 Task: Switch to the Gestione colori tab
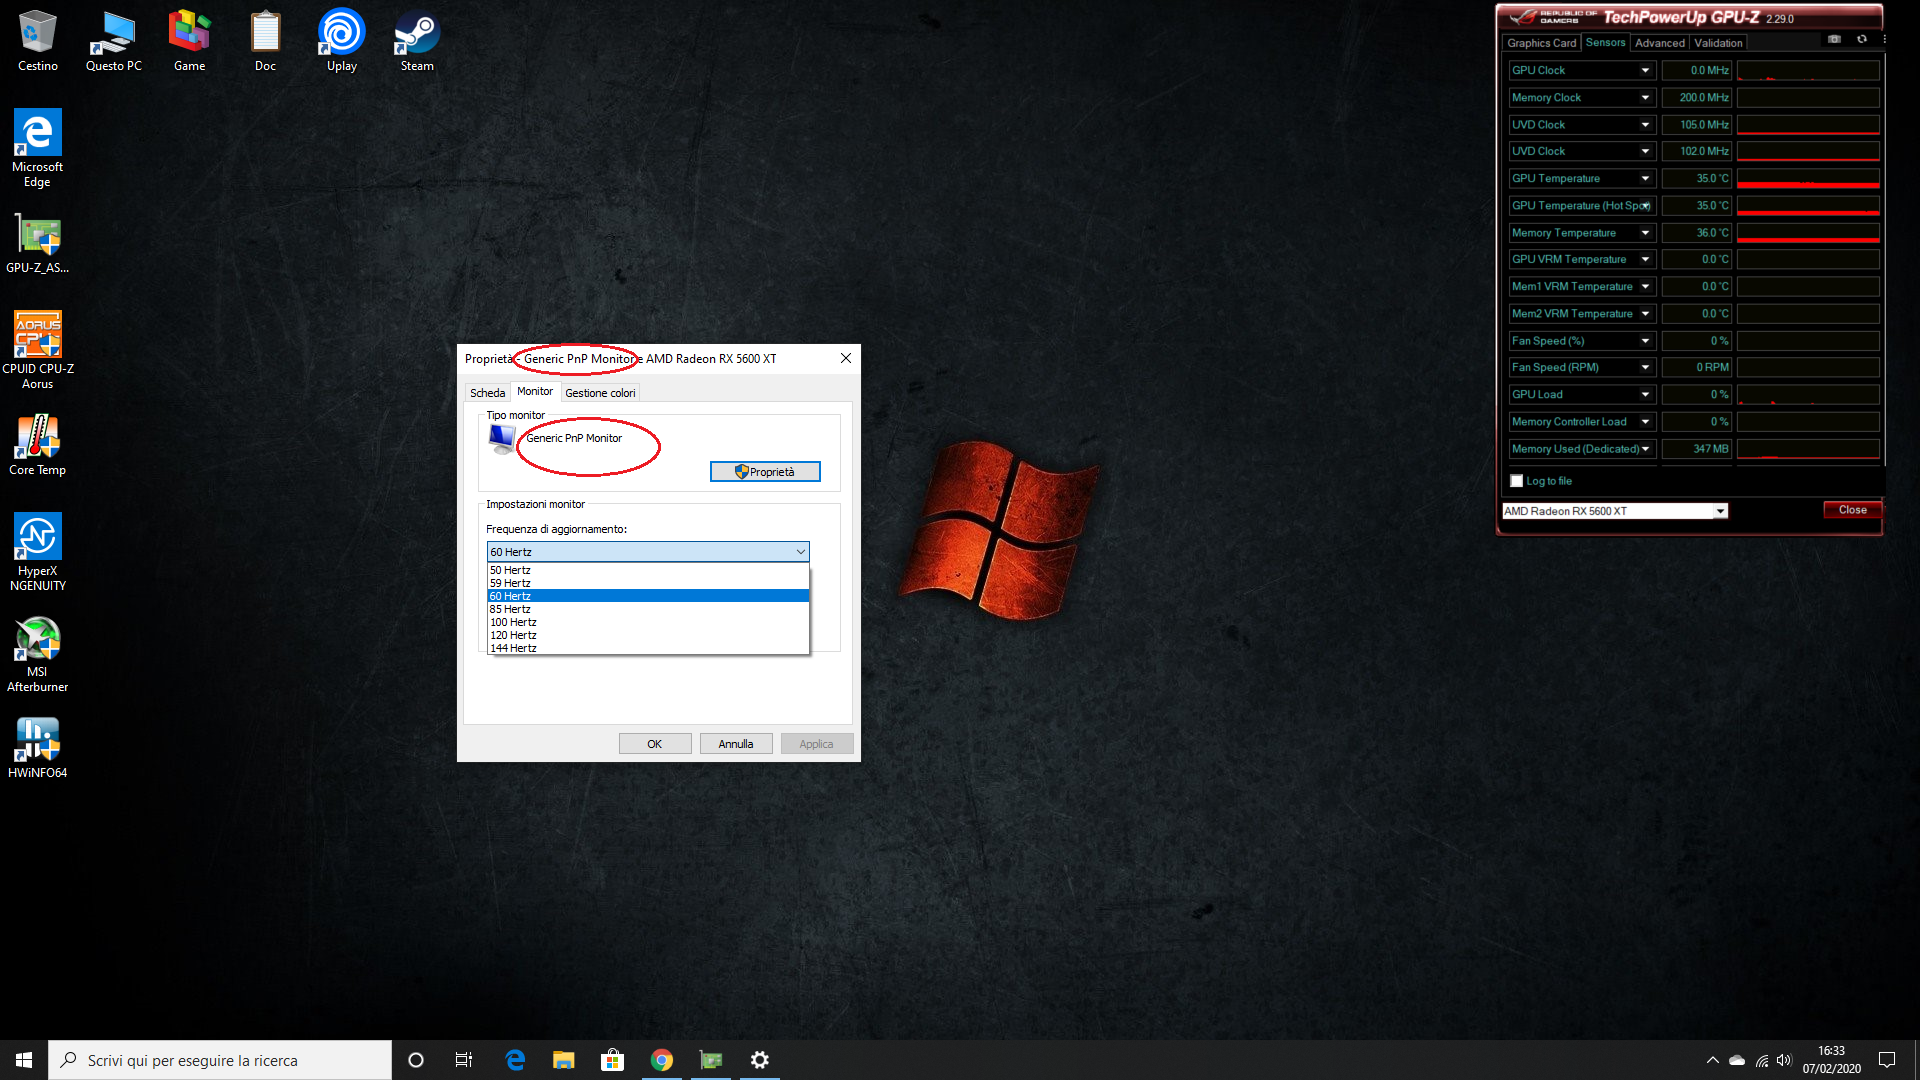point(600,393)
